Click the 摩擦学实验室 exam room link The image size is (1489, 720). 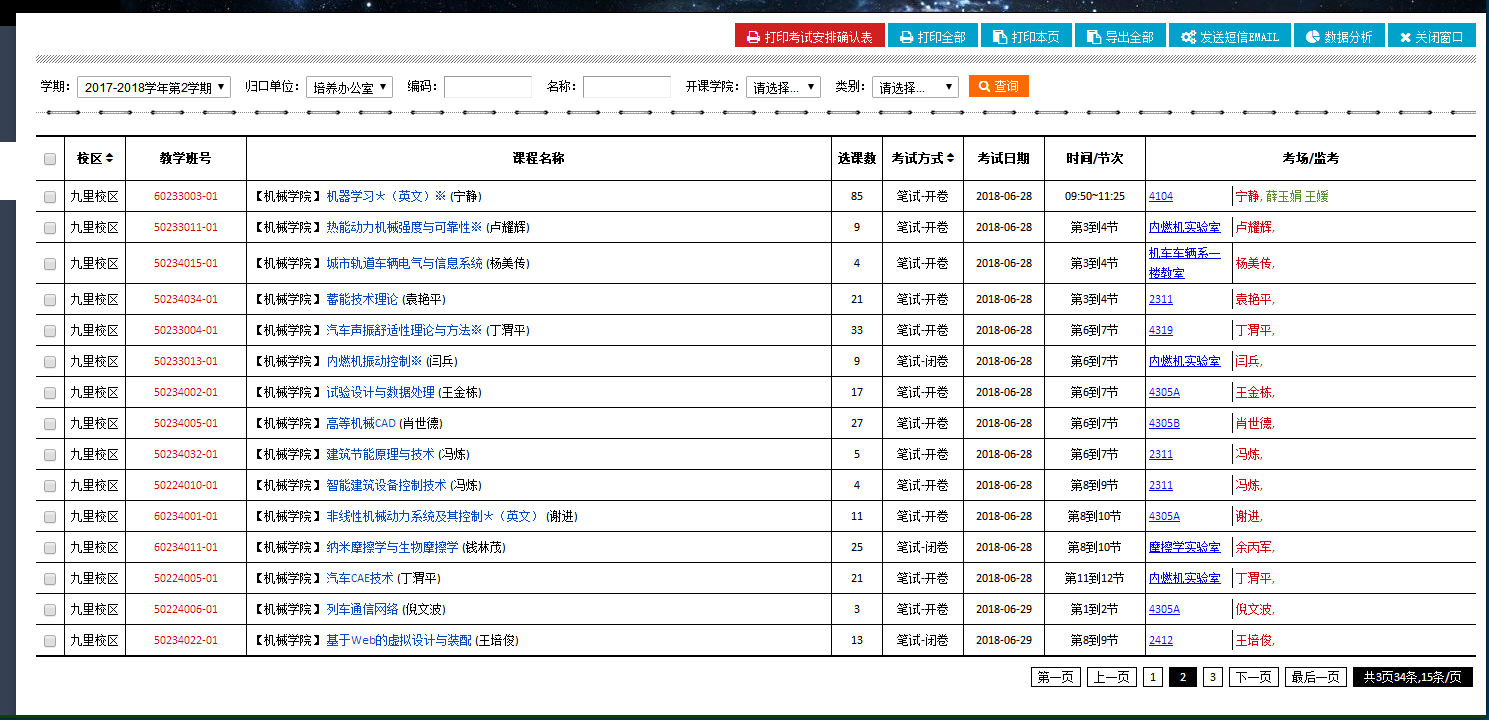(x=1184, y=547)
